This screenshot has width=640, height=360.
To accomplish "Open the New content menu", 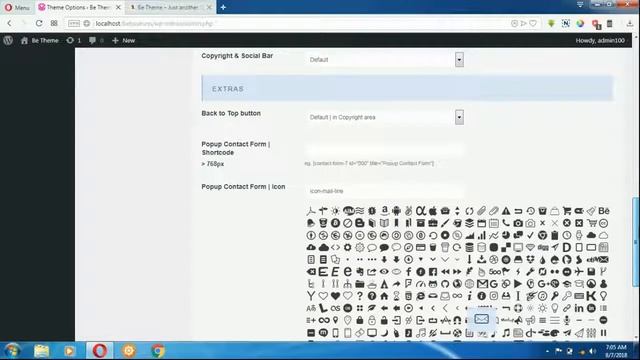I will [x=123, y=40].
